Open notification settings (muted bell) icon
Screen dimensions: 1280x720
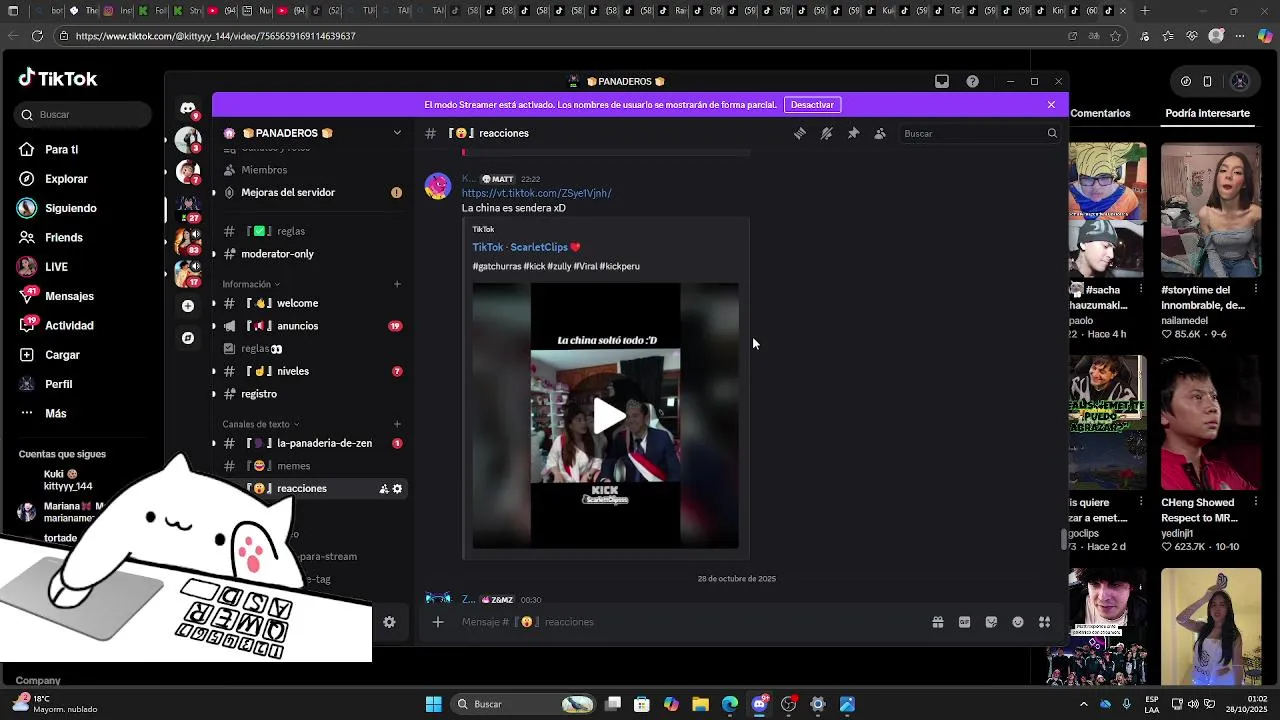tap(827, 133)
